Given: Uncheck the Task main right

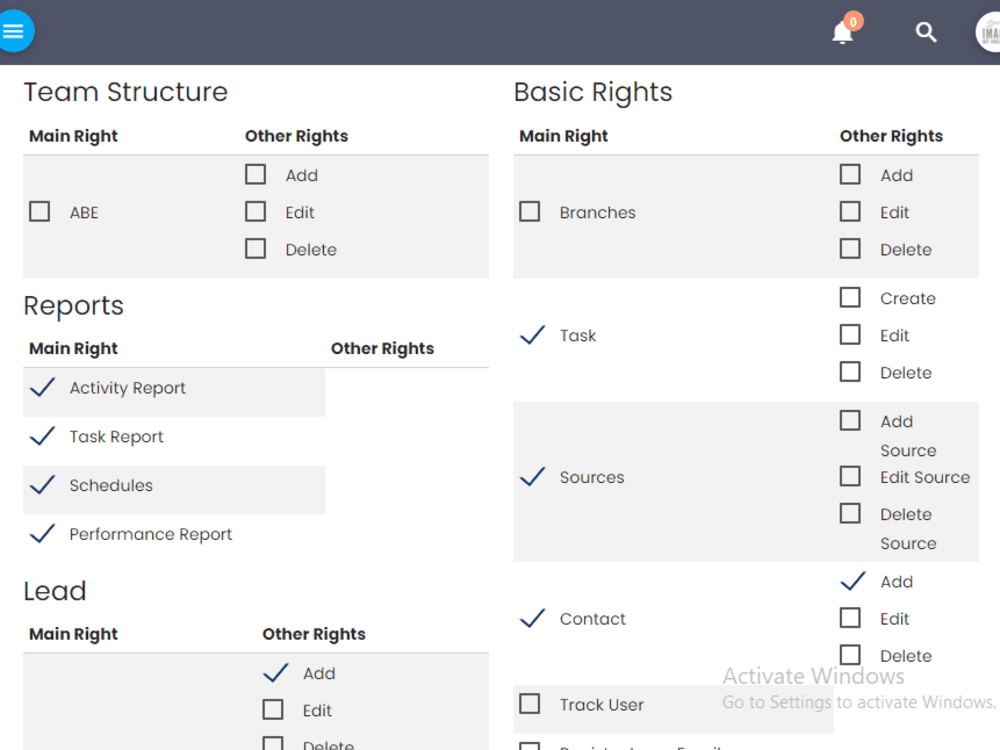Looking at the screenshot, I should (x=531, y=335).
